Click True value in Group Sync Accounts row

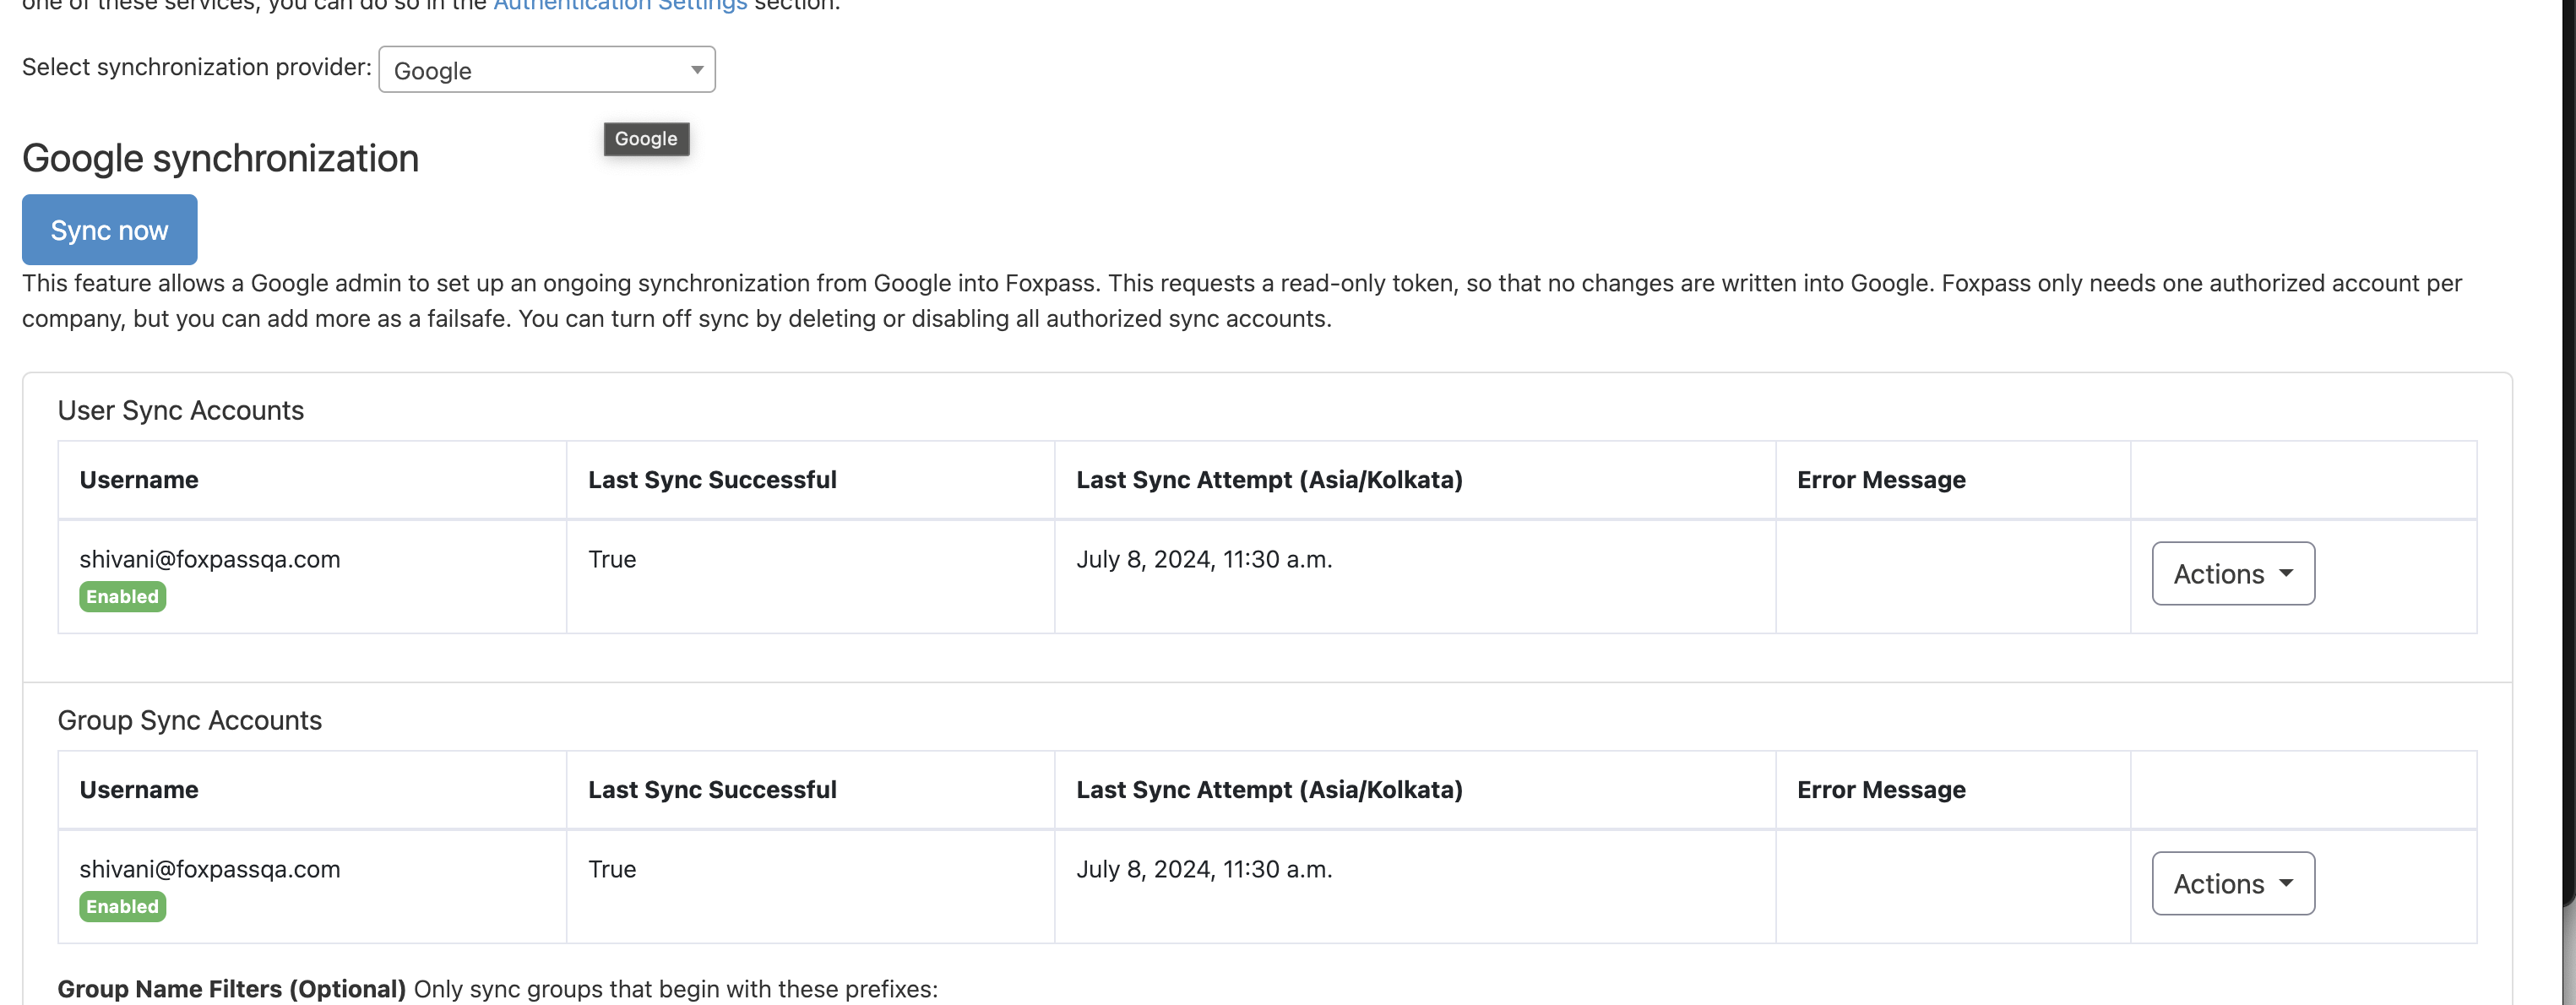click(612, 869)
